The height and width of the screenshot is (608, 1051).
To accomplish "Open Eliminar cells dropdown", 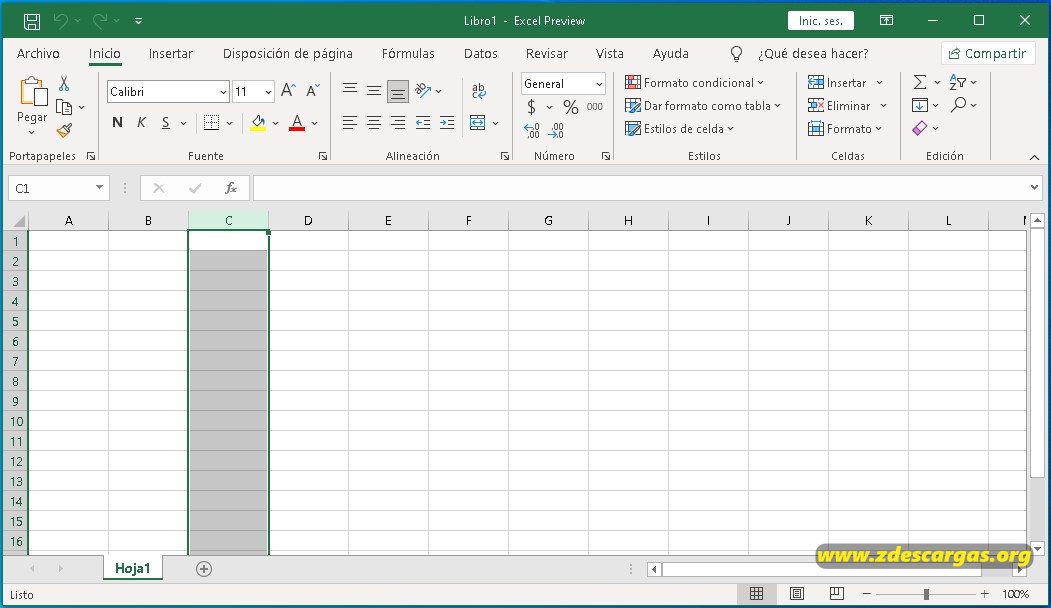I will coord(883,105).
